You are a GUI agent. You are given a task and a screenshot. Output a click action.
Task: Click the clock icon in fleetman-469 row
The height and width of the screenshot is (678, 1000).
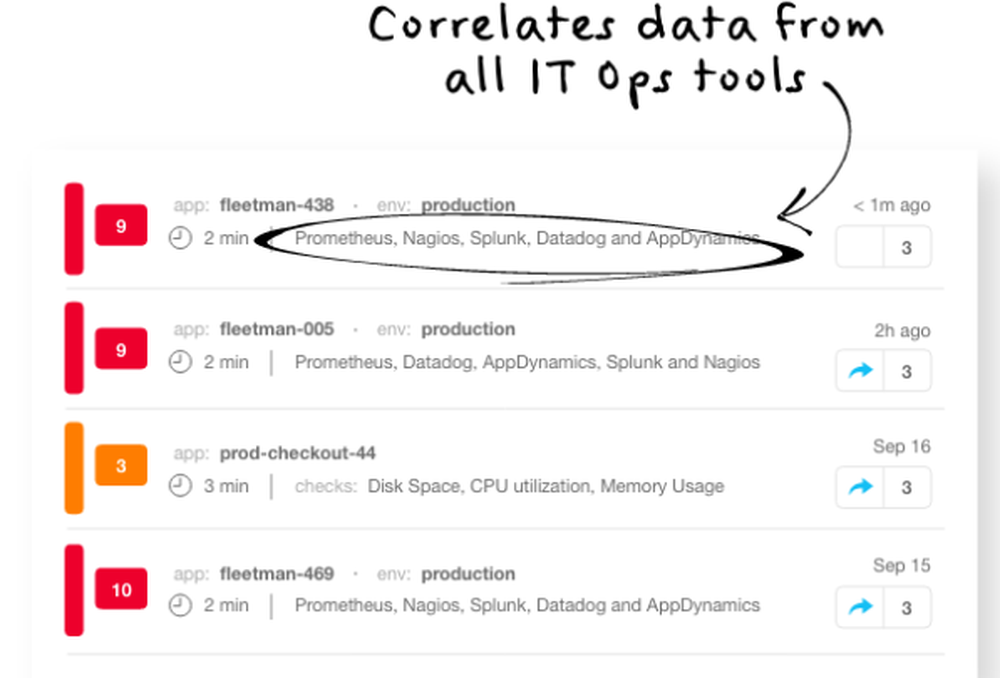(x=180, y=605)
